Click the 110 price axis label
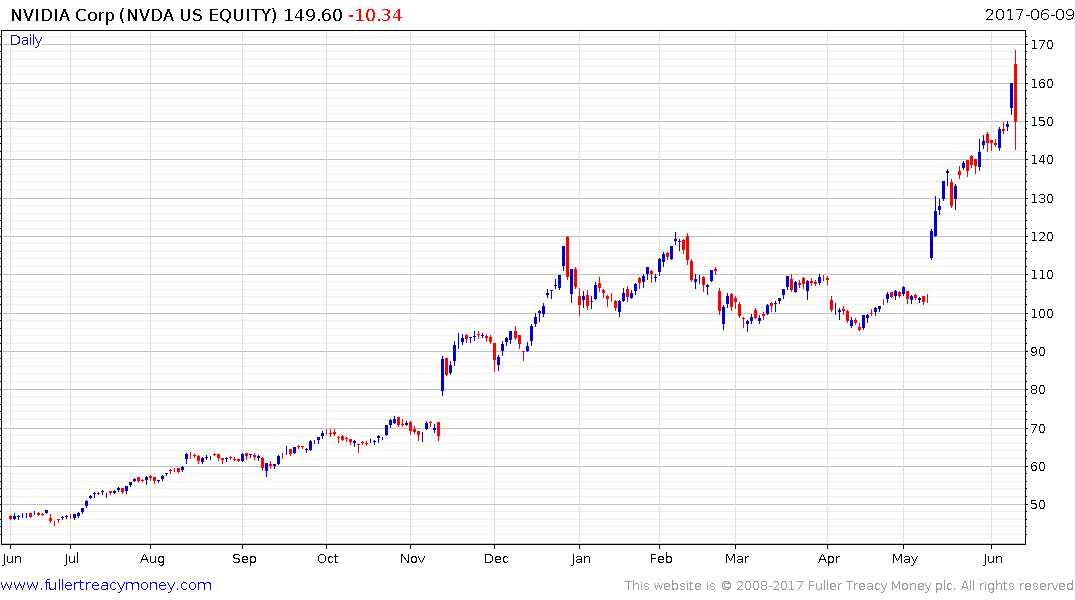 (1042, 275)
